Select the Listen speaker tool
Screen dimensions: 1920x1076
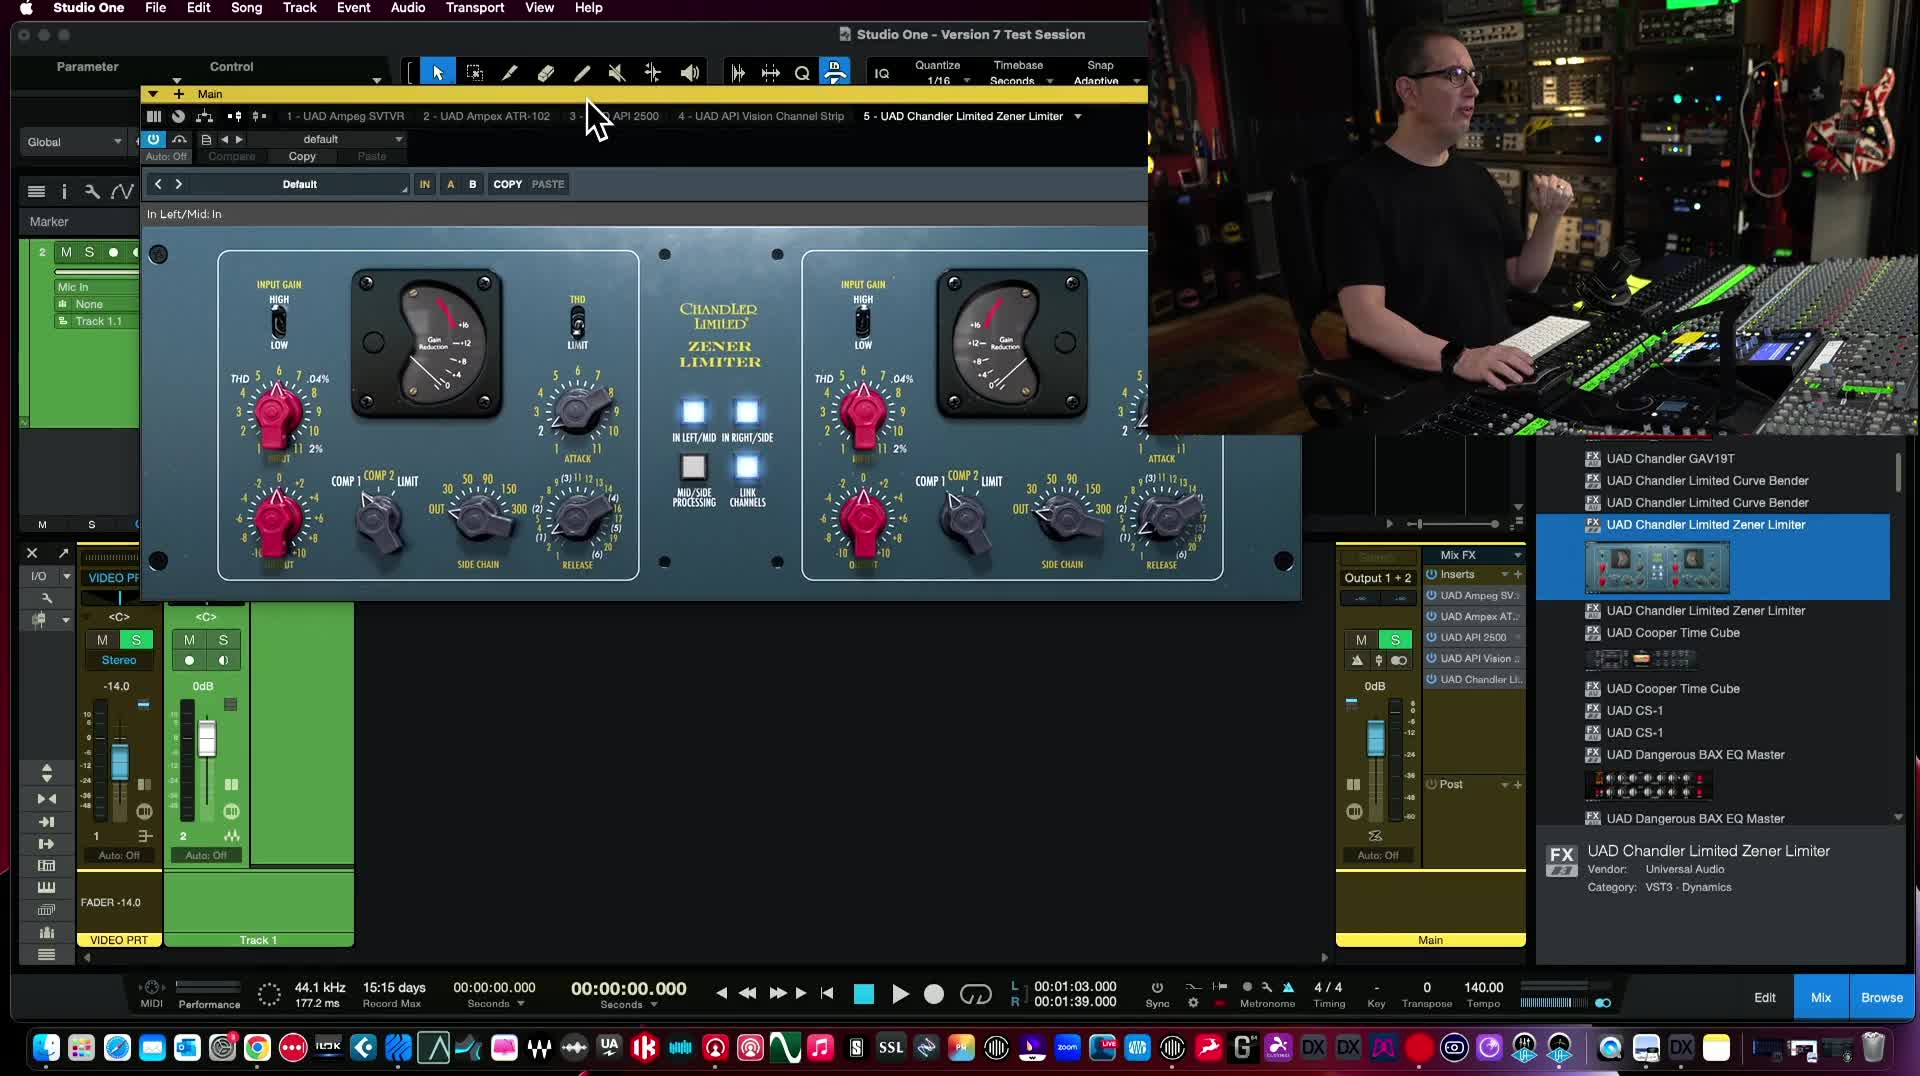690,72
